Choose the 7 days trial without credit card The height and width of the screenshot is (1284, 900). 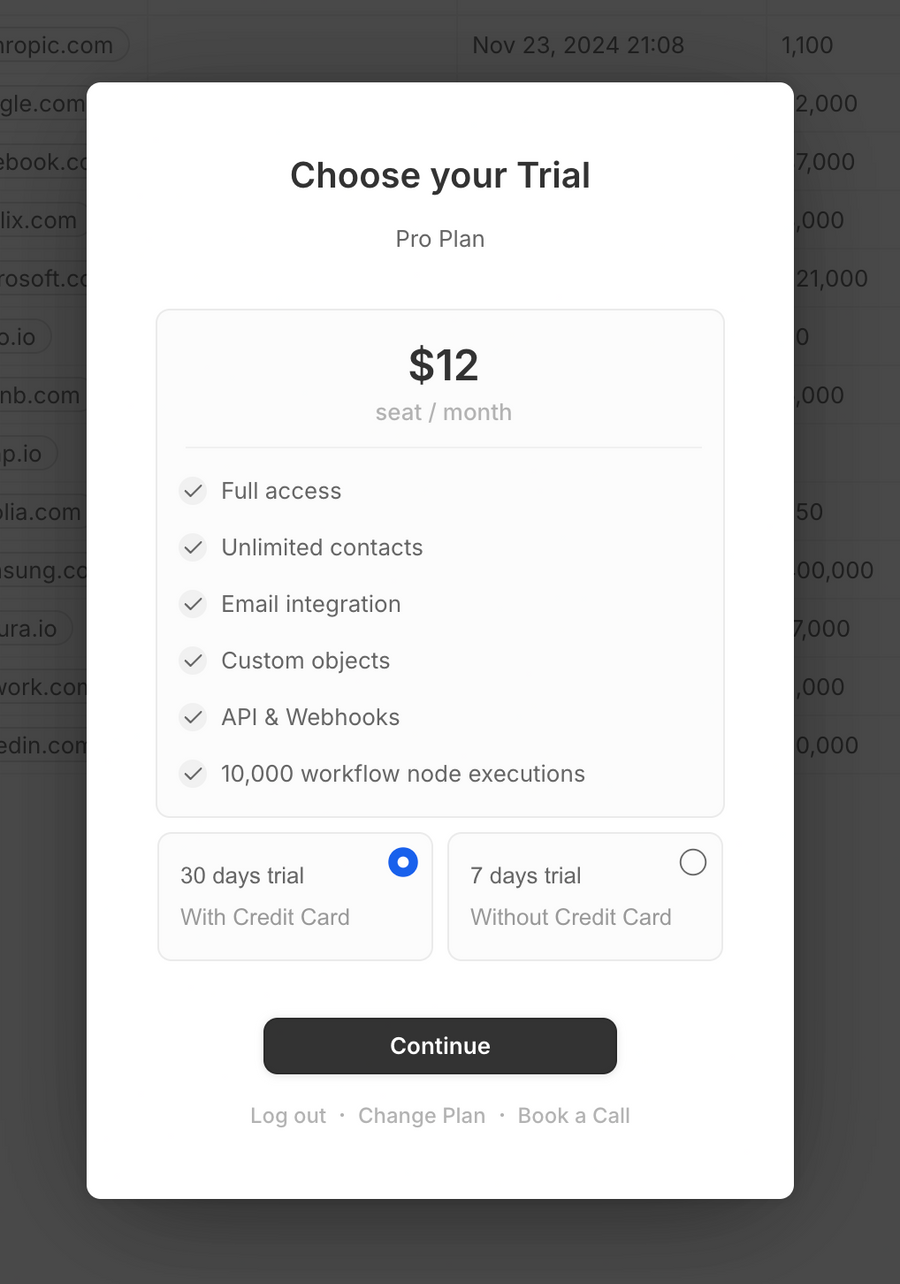[693, 861]
